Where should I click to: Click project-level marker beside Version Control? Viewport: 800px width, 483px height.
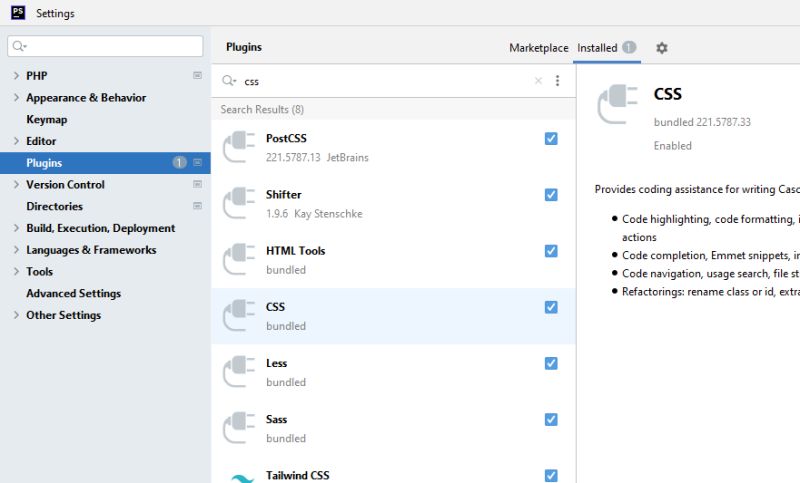pyautogui.click(x=197, y=184)
